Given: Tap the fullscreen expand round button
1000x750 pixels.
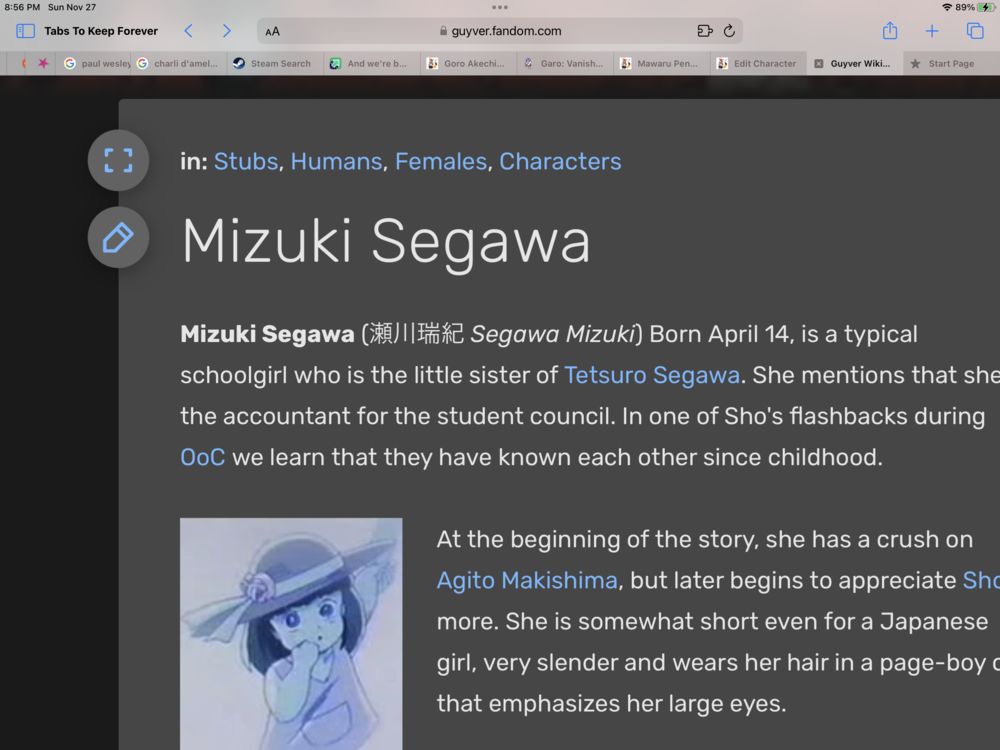Looking at the screenshot, I should 119,160.
